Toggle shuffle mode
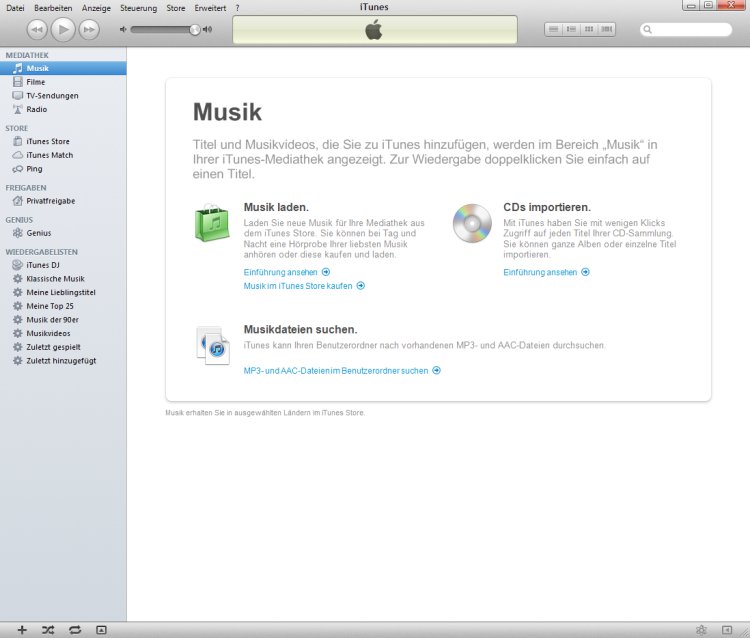 48,630
